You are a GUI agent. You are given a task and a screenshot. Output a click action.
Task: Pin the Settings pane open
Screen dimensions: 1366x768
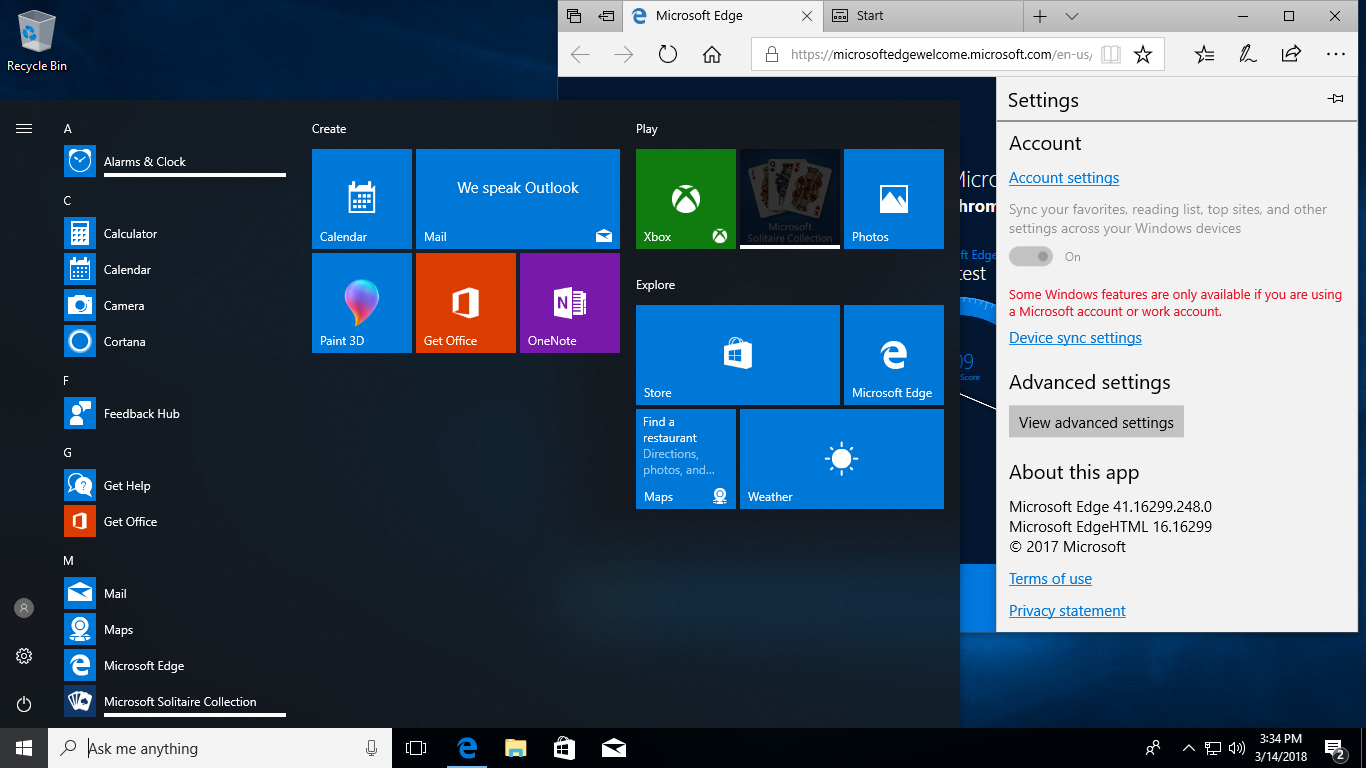pyautogui.click(x=1335, y=99)
